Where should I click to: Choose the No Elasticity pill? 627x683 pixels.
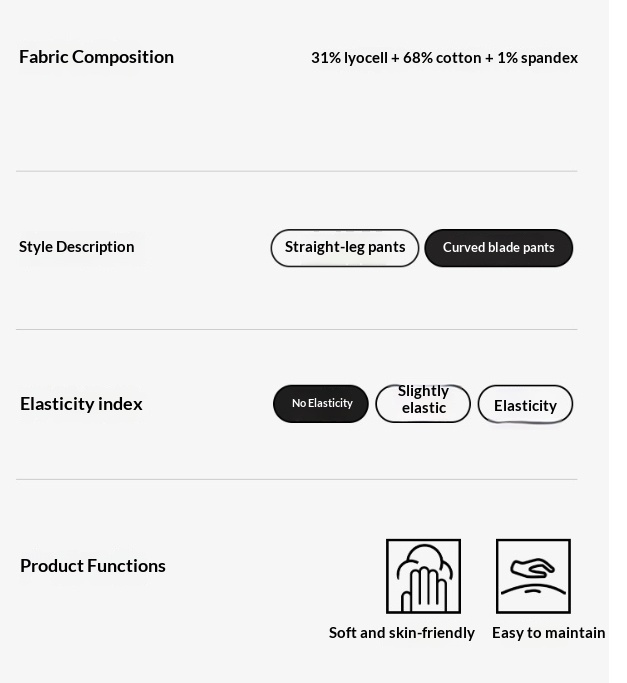click(x=321, y=404)
